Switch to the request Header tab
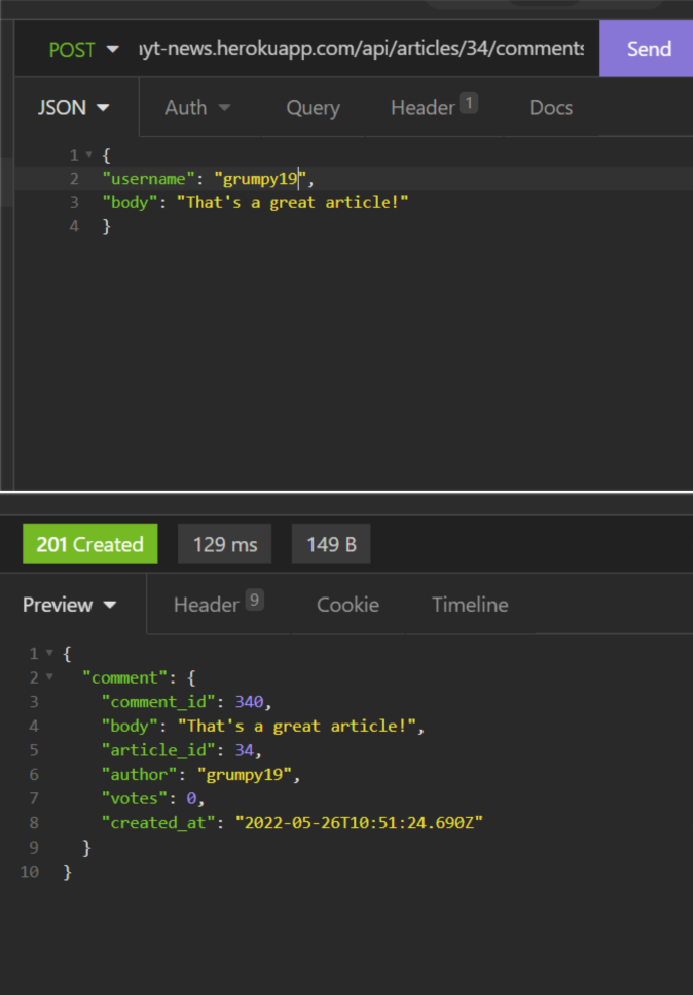This screenshot has width=693, height=995. [x=434, y=107]
